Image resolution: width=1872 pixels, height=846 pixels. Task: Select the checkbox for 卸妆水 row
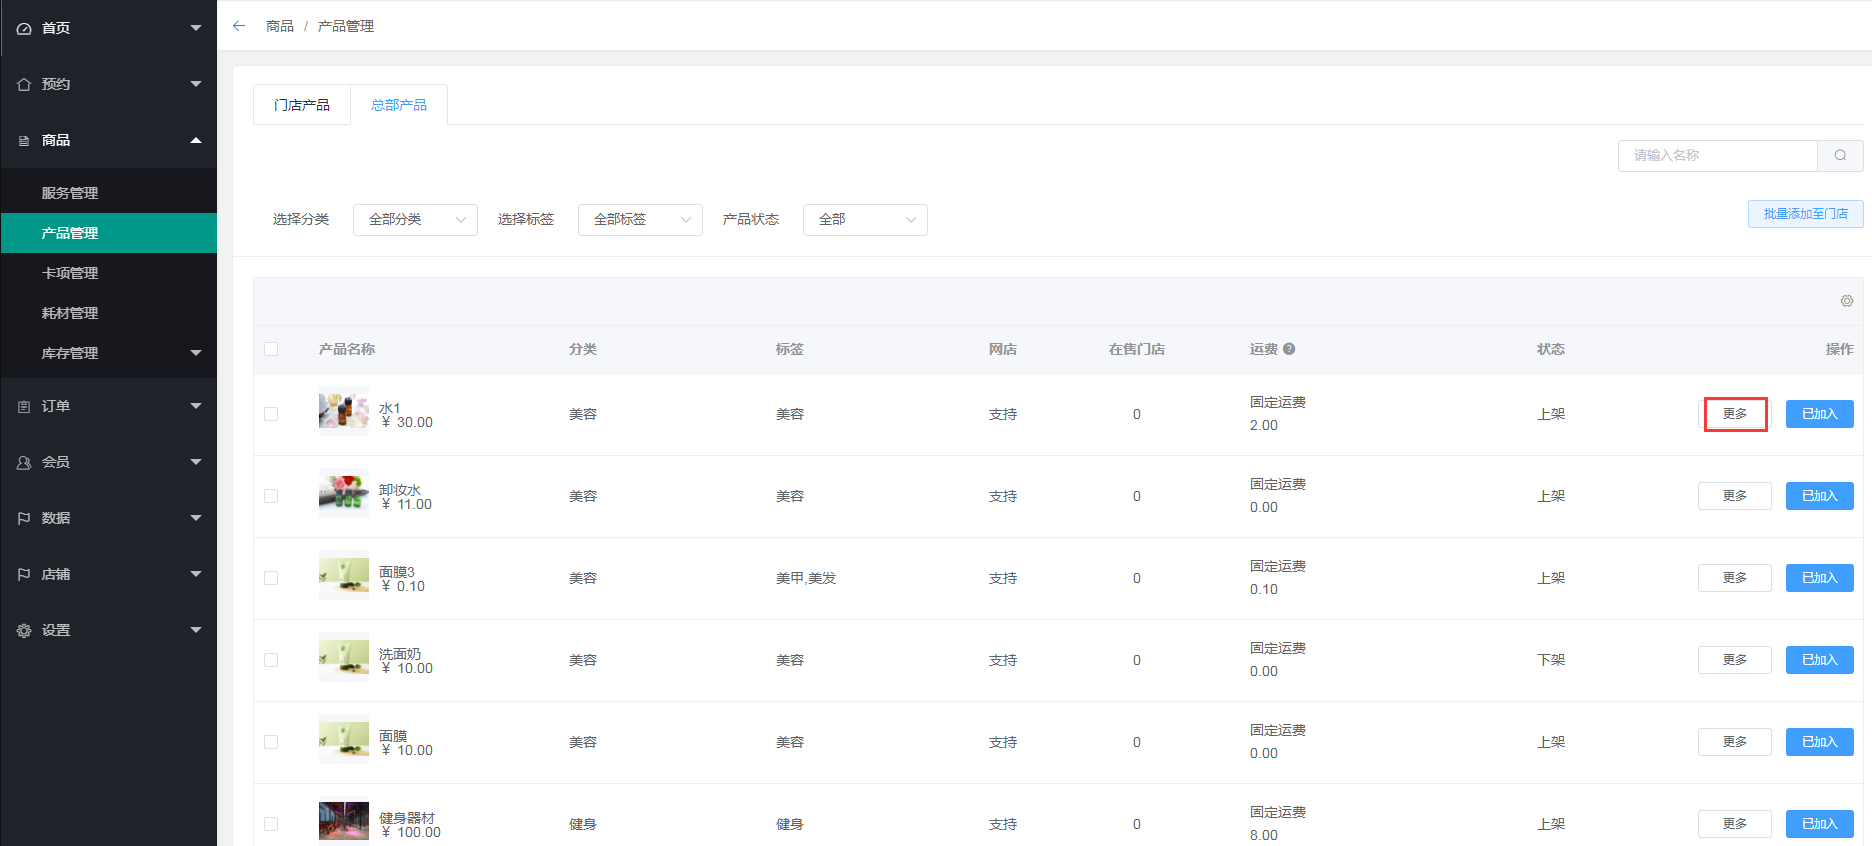271,496
